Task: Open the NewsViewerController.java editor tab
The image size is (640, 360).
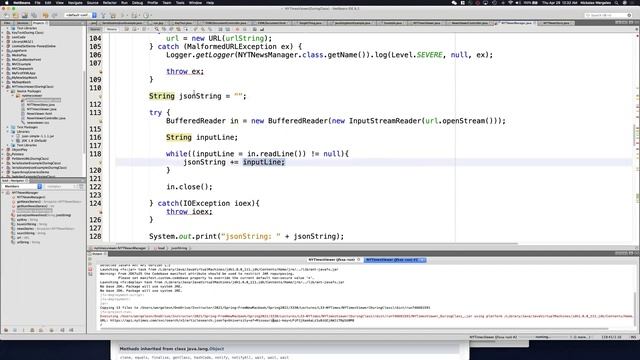Action: point(469,23)
